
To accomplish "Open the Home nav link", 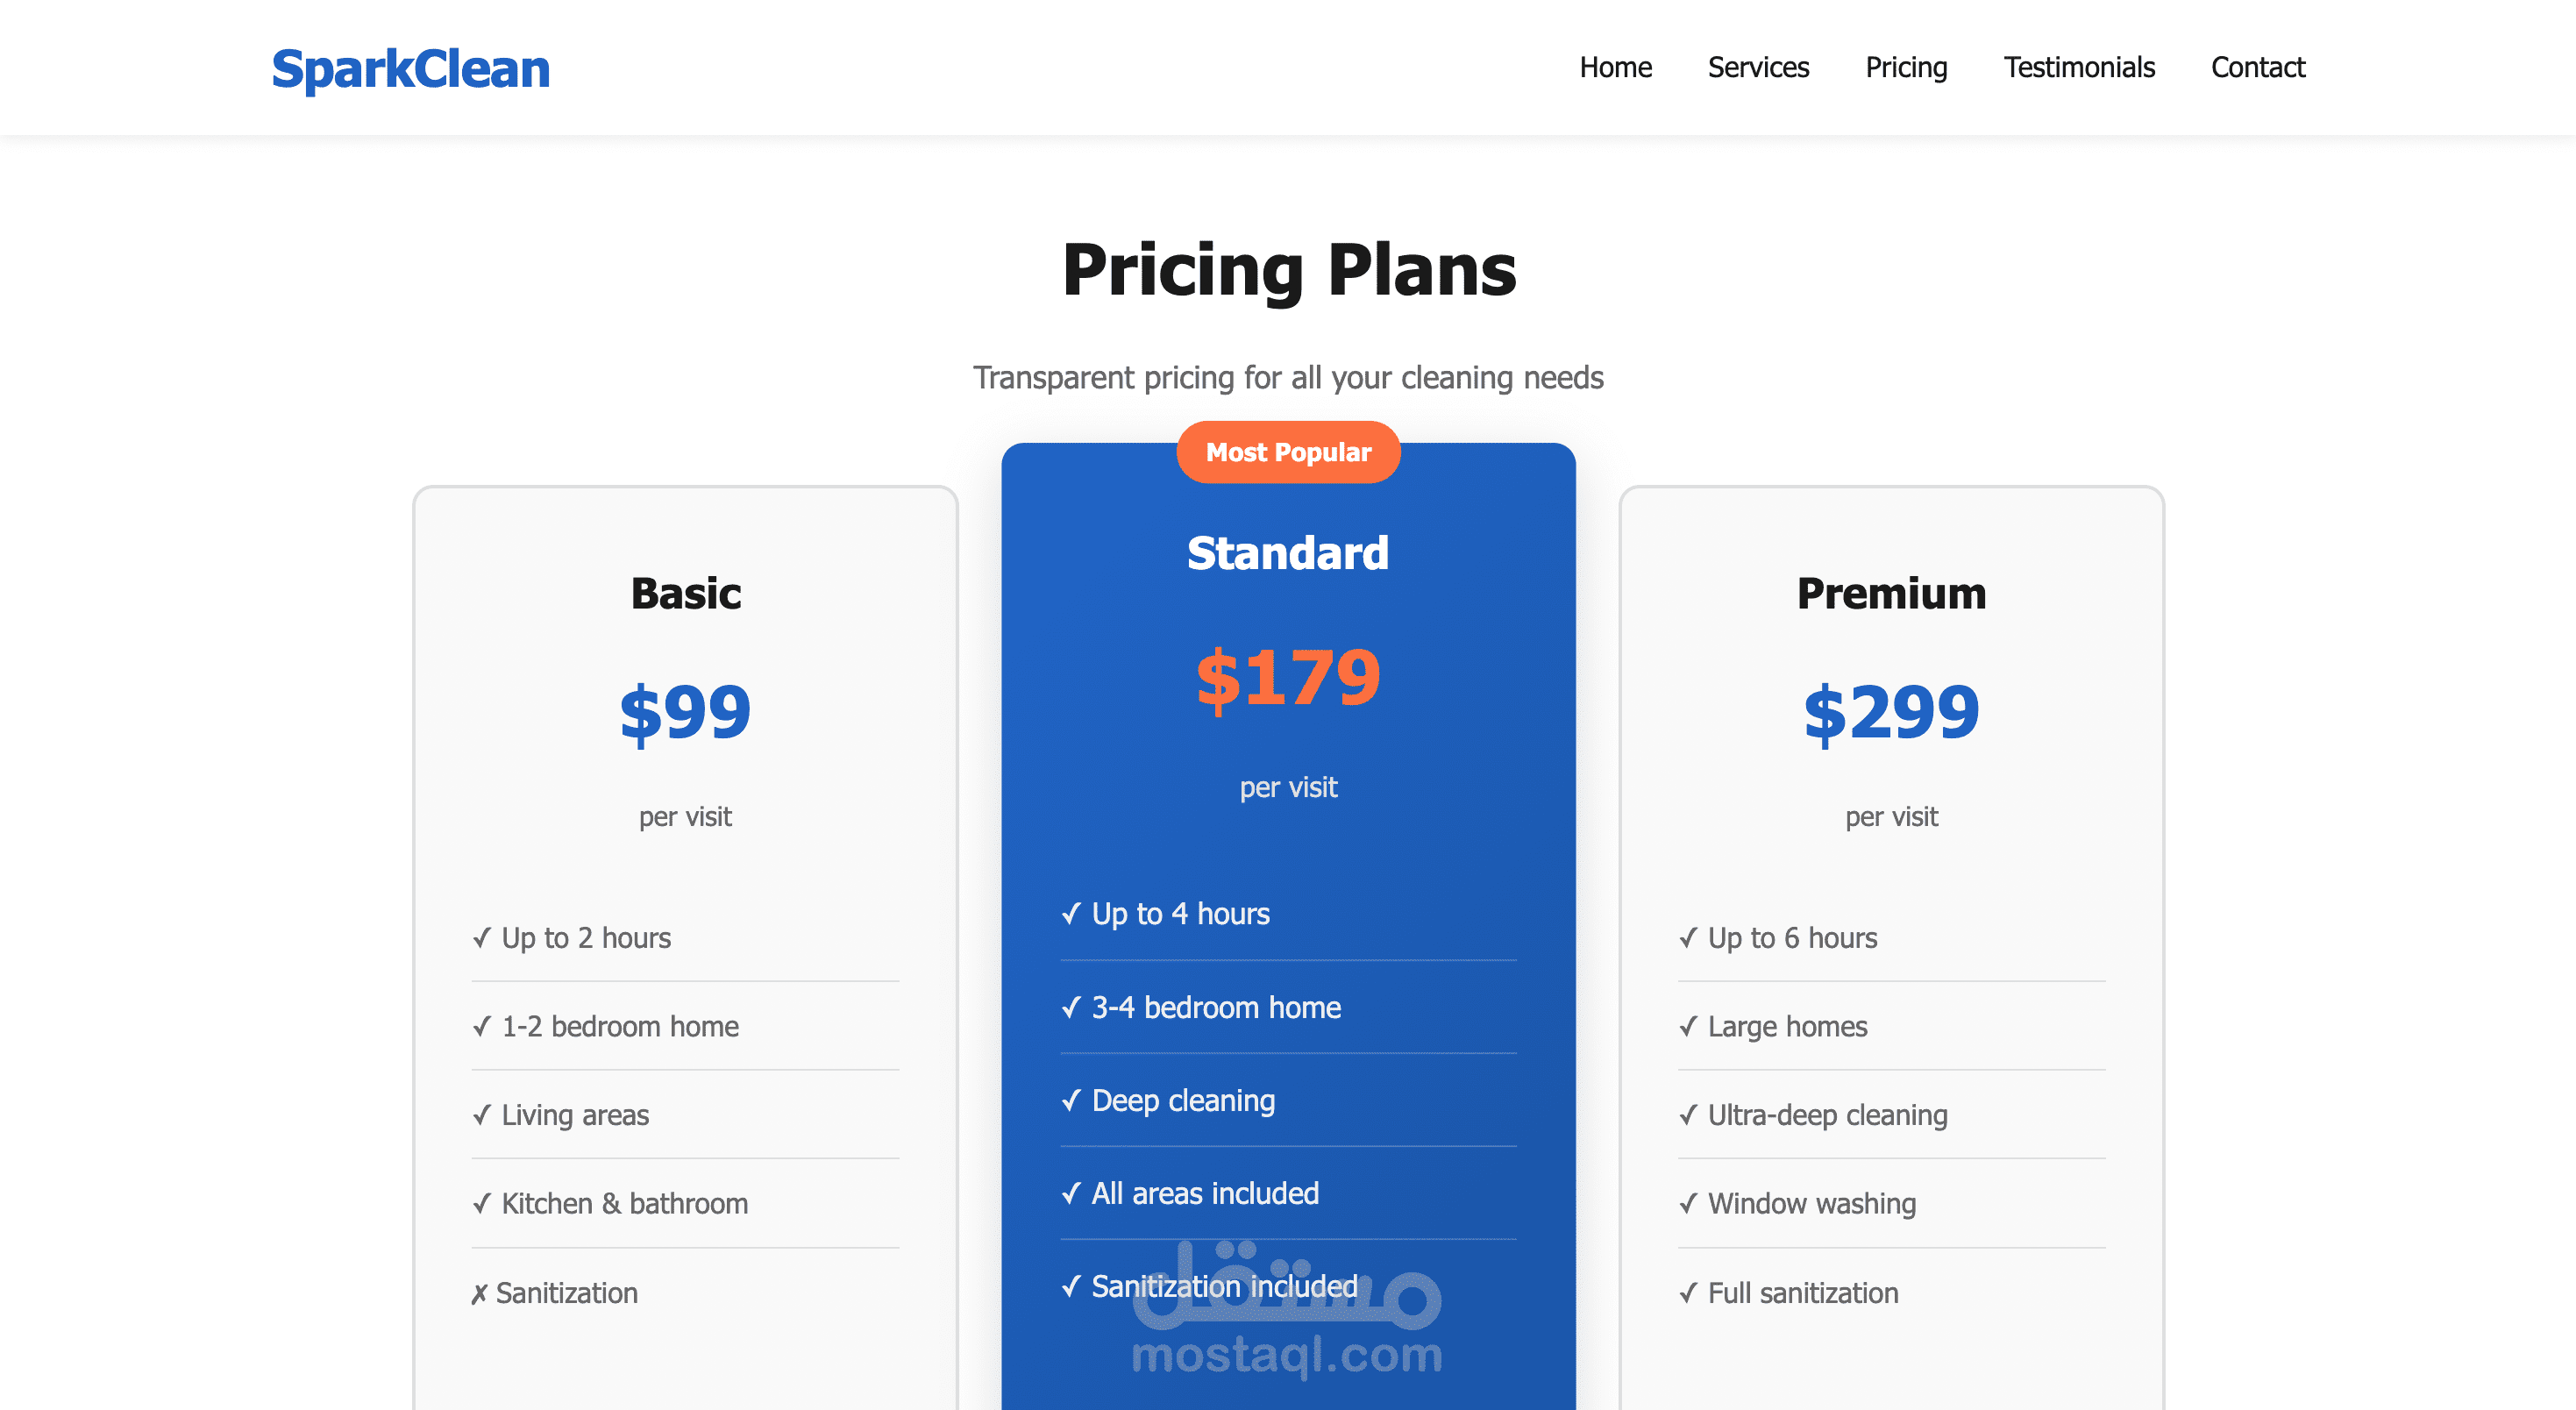I will pyautogui.click(x=1615, y=67).
